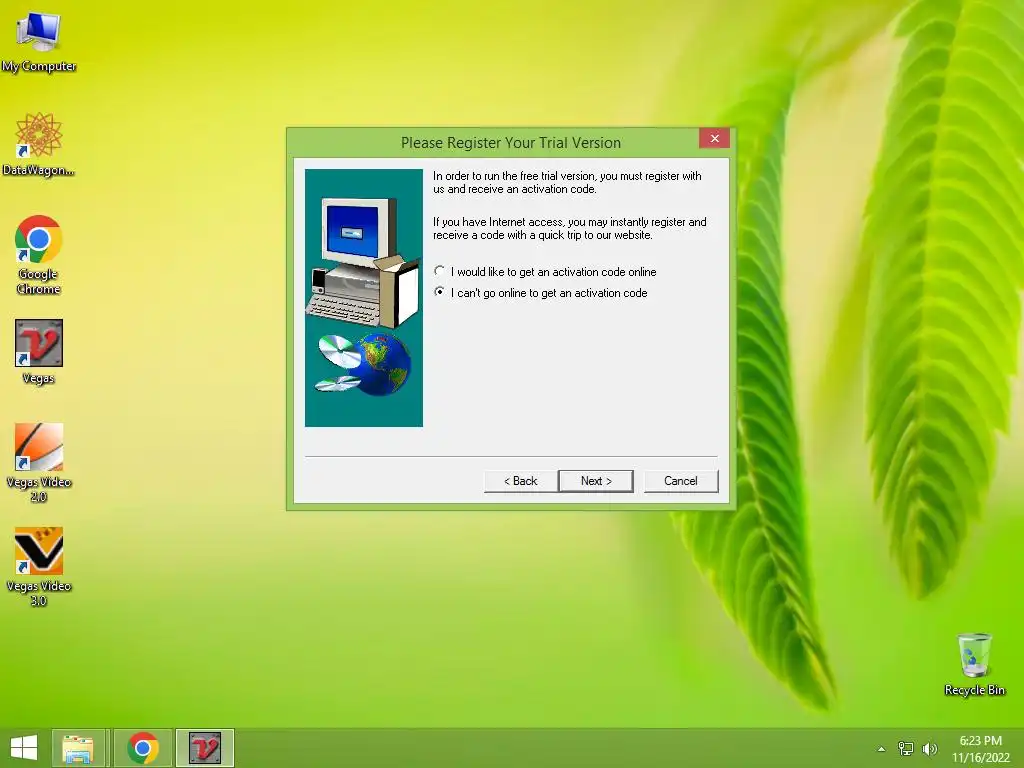Open the Windows Start button
1024x768 pixels.
[24, 748]
